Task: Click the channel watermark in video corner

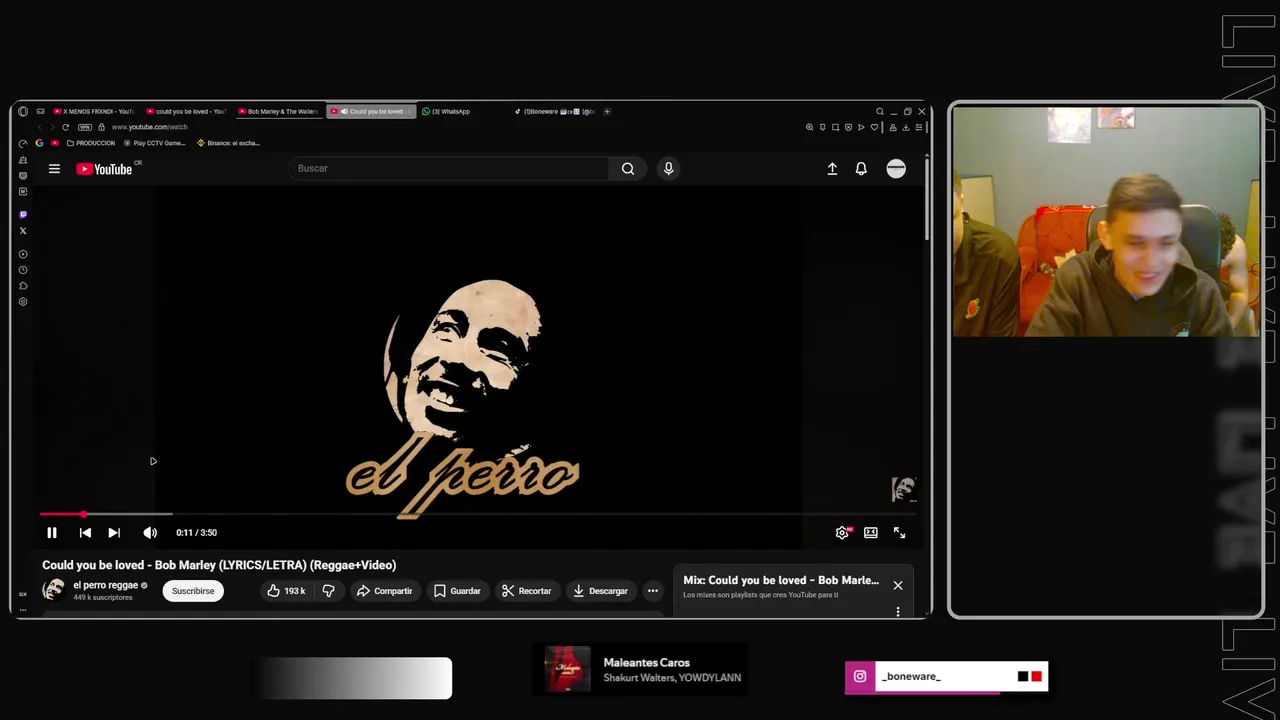Action: [x=904, y=489]
